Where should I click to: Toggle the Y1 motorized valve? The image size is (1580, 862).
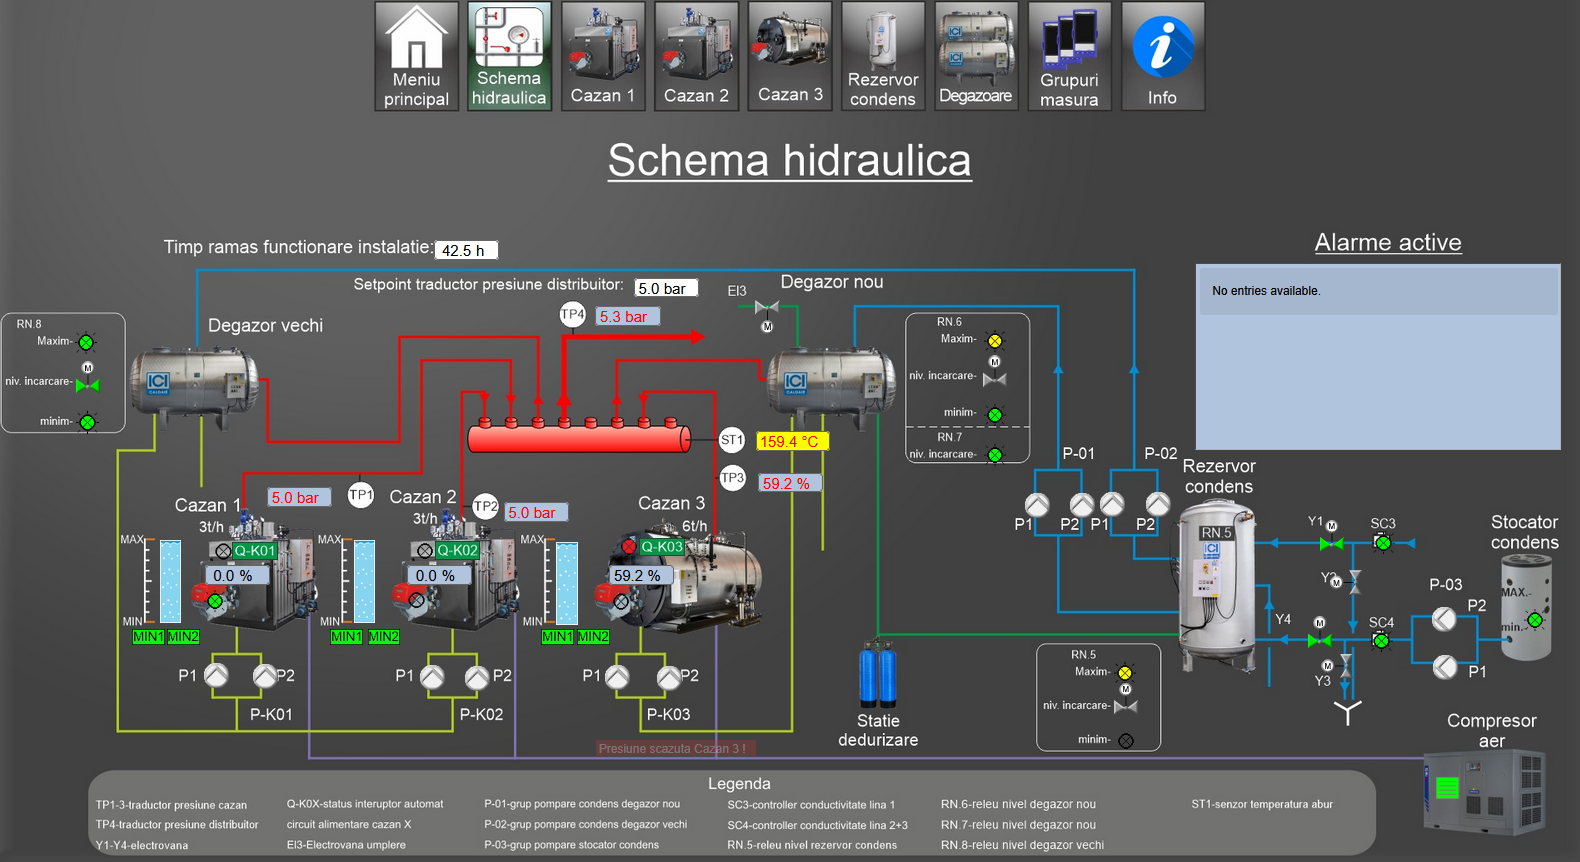click(1331, 543)
